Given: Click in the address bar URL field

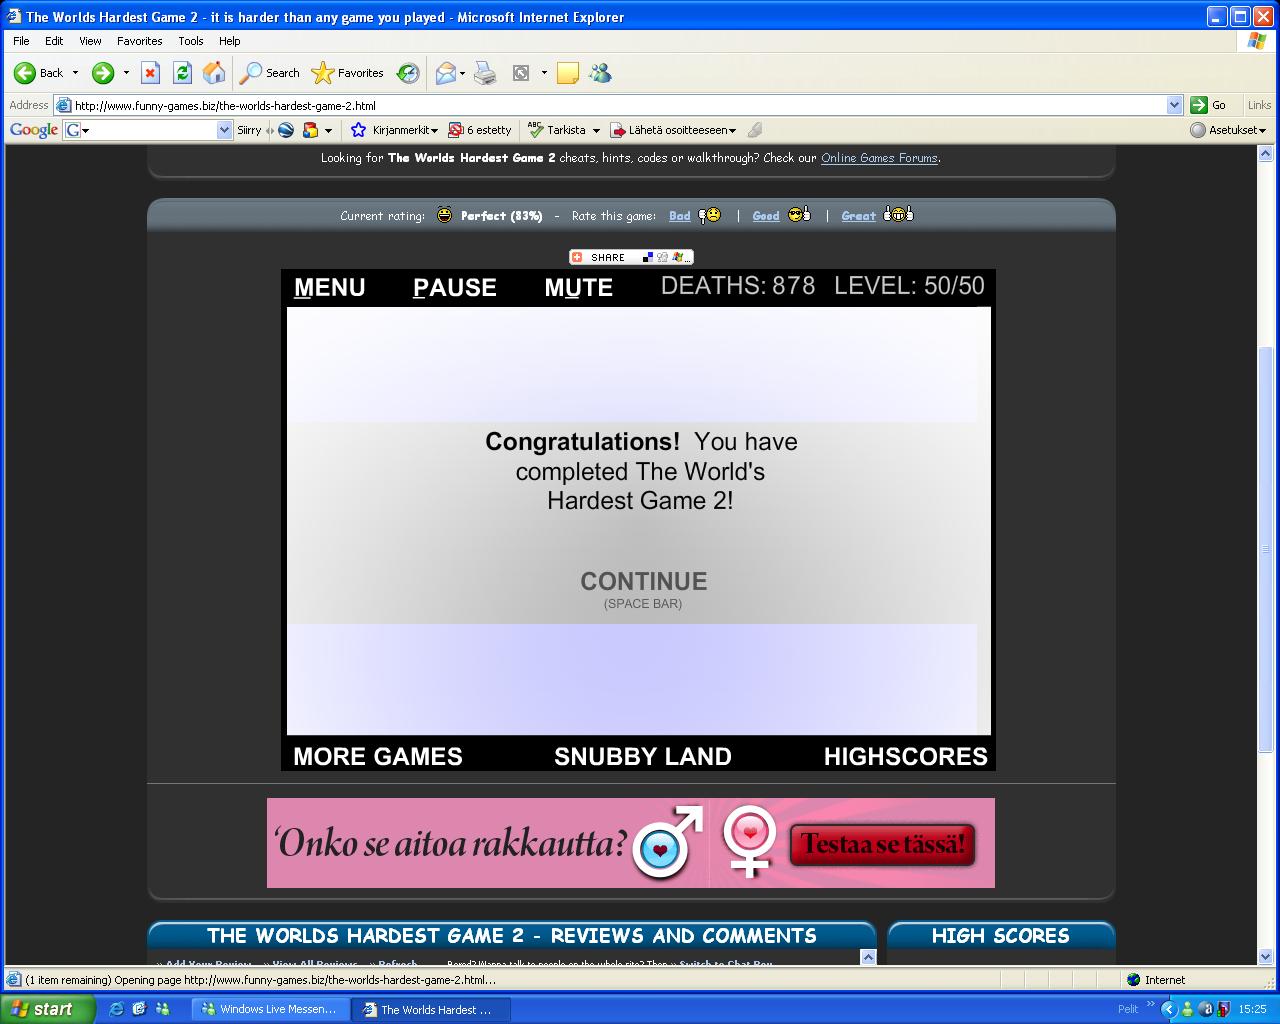Looking at the screenshot, I should (610, 105).
